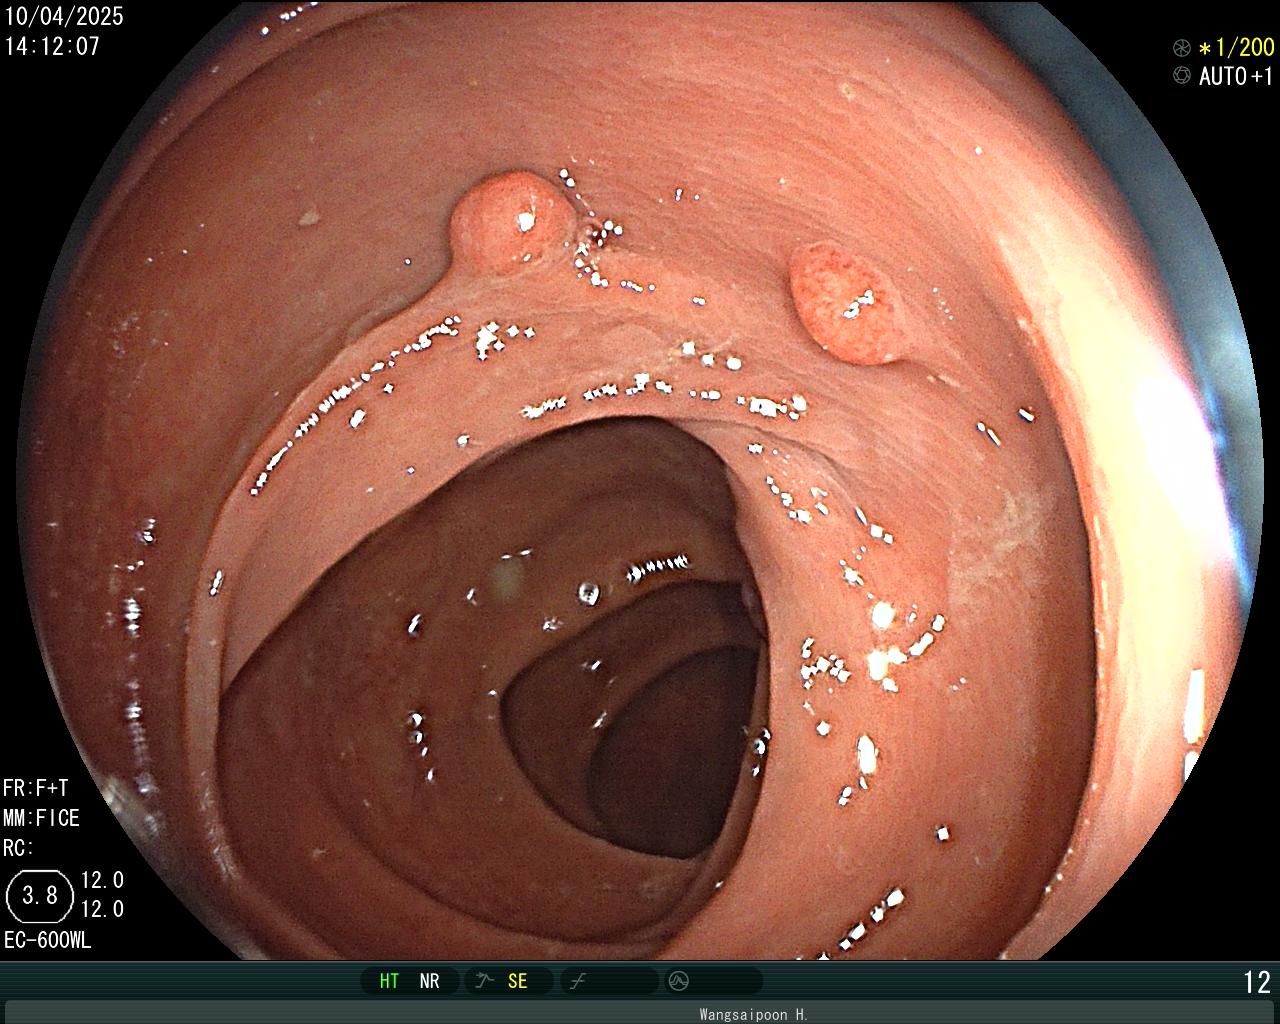Click the tone curve icon in status bar
Viewport: 1280px width, 1024px height.
click(577, 981)
